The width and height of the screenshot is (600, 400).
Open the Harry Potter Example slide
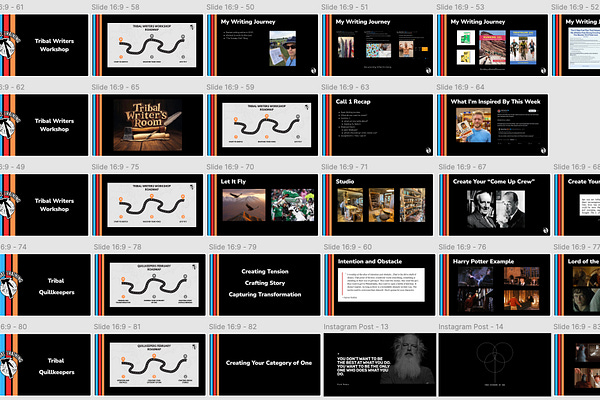click(495, 285)
